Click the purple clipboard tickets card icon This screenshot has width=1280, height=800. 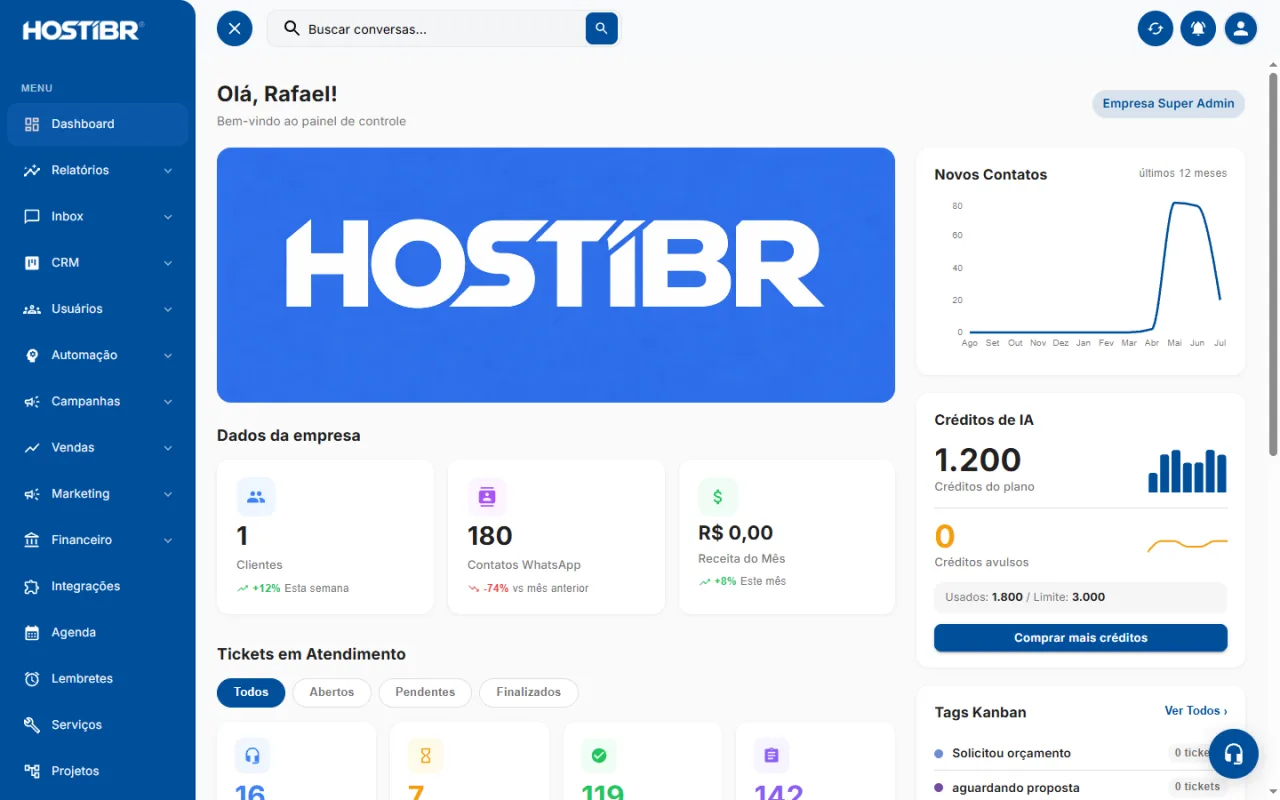tap(771, 756)
